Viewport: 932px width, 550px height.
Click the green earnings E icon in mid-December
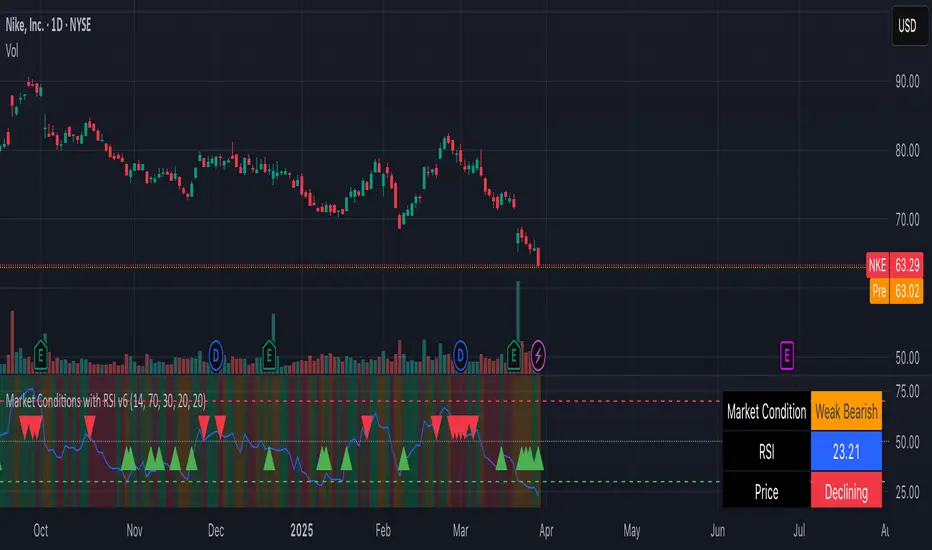(269, 356)
